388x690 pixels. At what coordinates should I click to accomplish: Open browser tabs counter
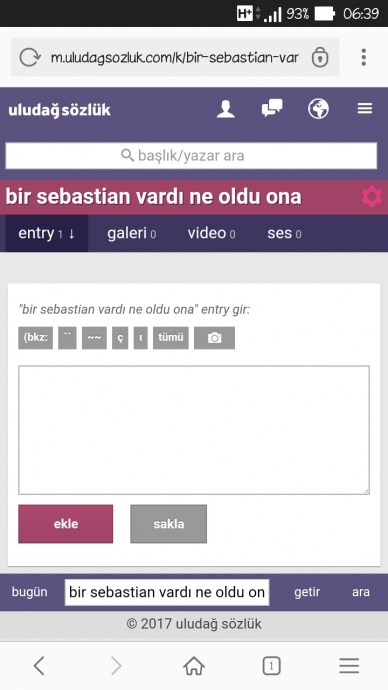coord(271,666)
